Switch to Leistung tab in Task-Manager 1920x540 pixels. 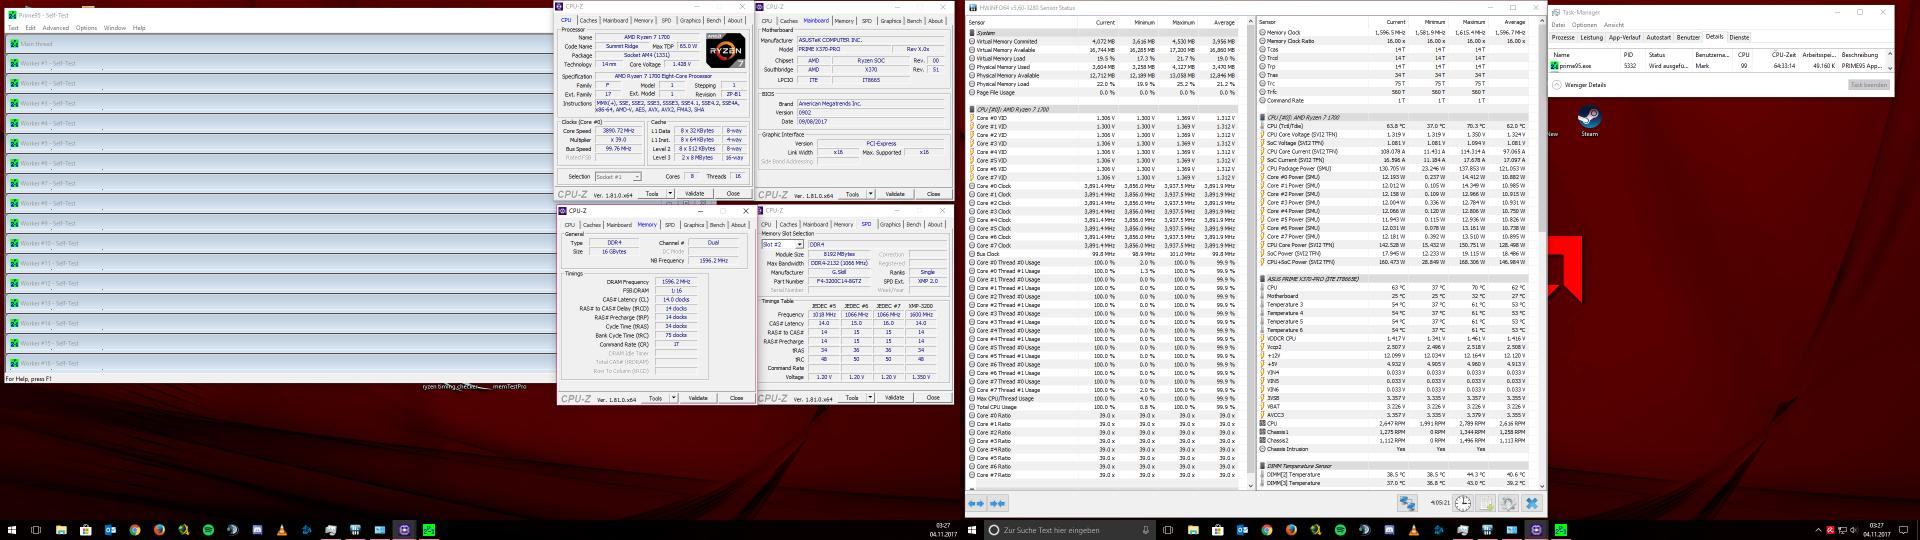(x=1592, y=37)
